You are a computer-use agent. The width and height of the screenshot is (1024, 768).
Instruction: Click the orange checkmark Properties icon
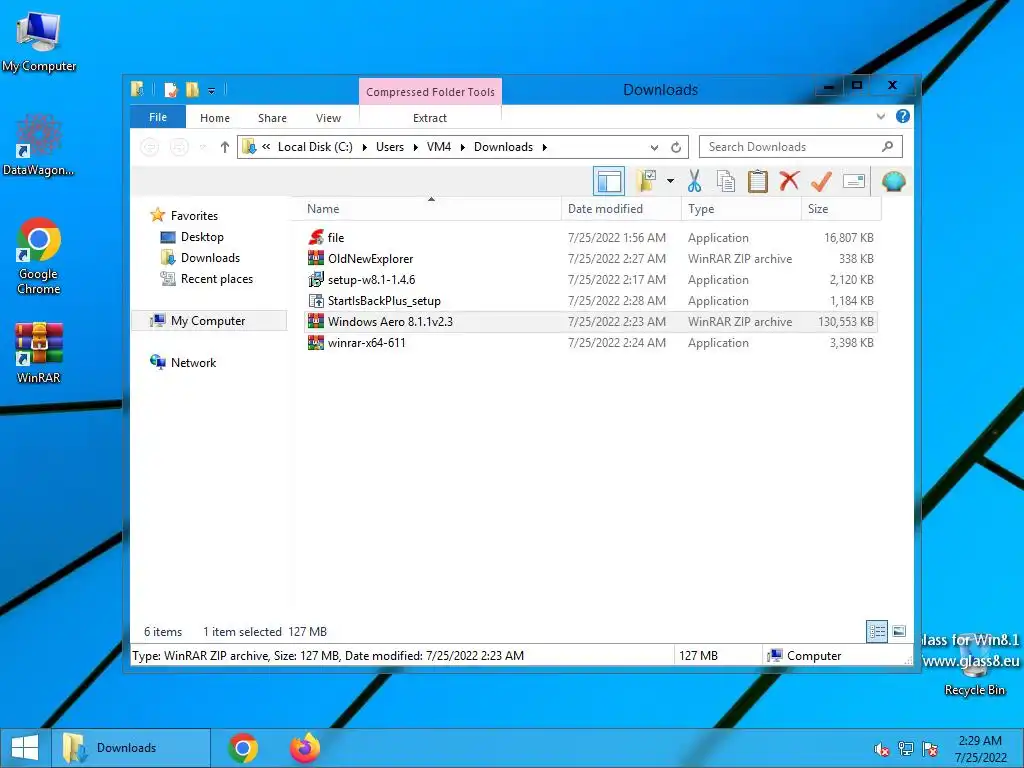click(821, 181)
